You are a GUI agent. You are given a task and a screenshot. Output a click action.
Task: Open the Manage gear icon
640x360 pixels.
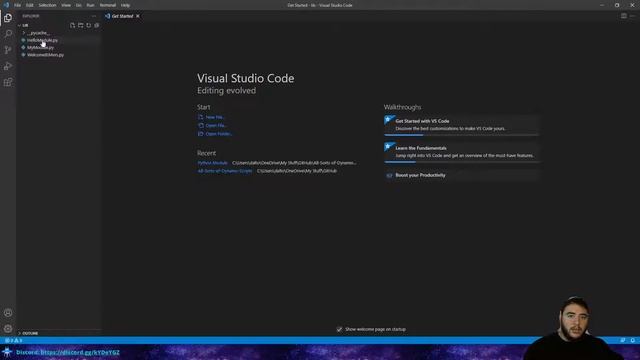[8, 329]
